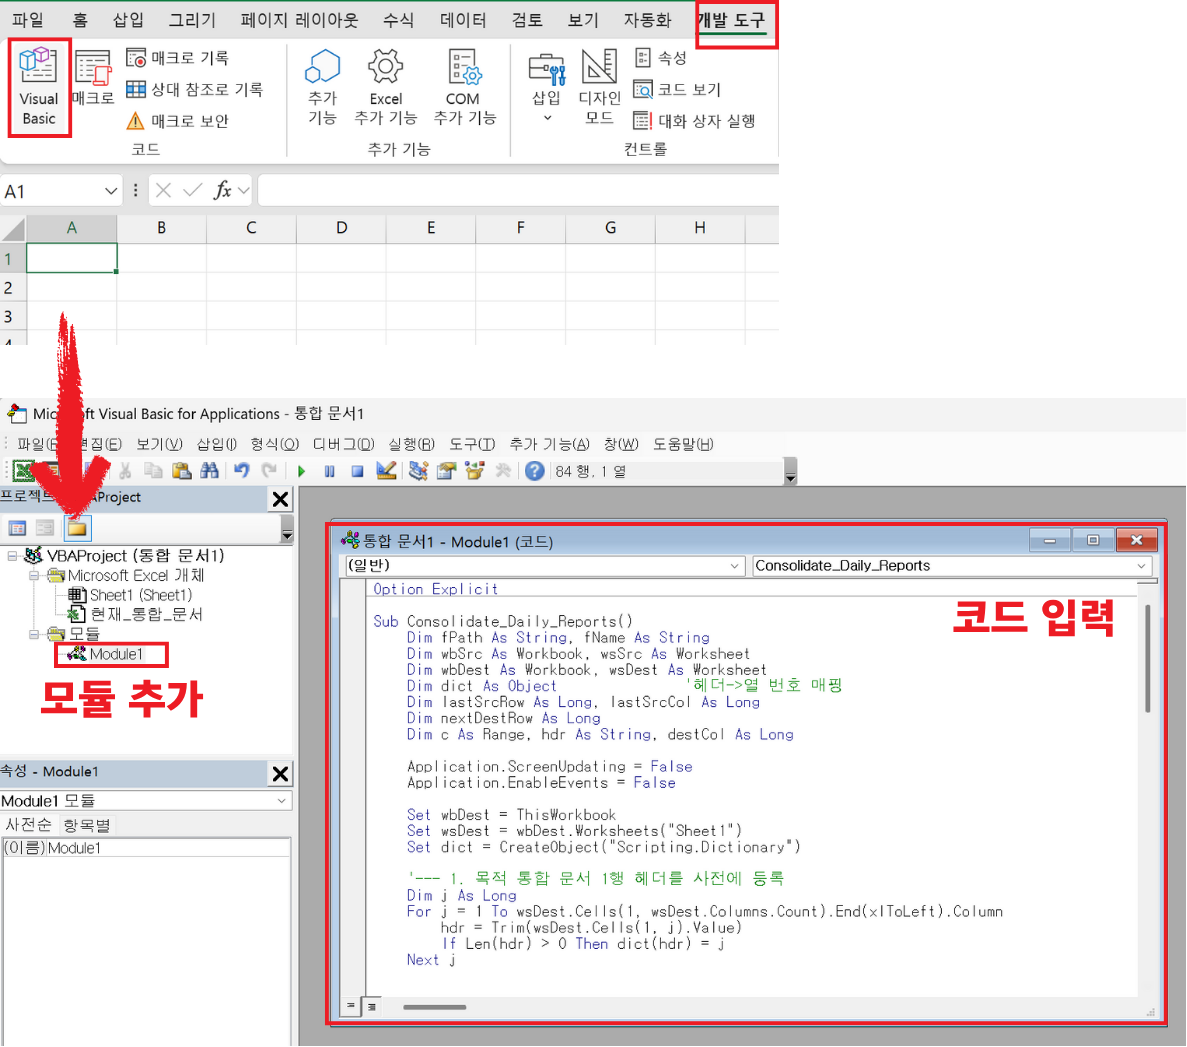Open VBA 보기(V) menu
This screenshot has width=1187, height=1047.
pyautogui.click(x=159, y=444)
